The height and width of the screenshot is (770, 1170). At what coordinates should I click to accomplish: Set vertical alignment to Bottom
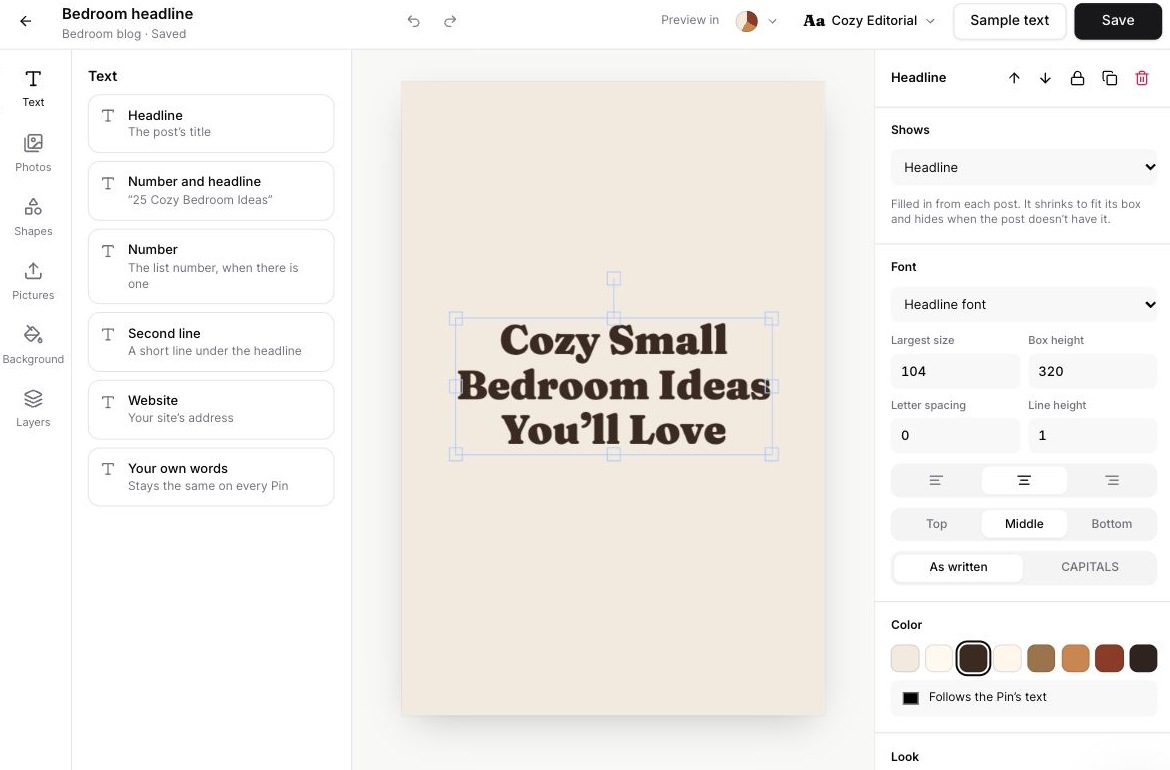point(1112,524)
